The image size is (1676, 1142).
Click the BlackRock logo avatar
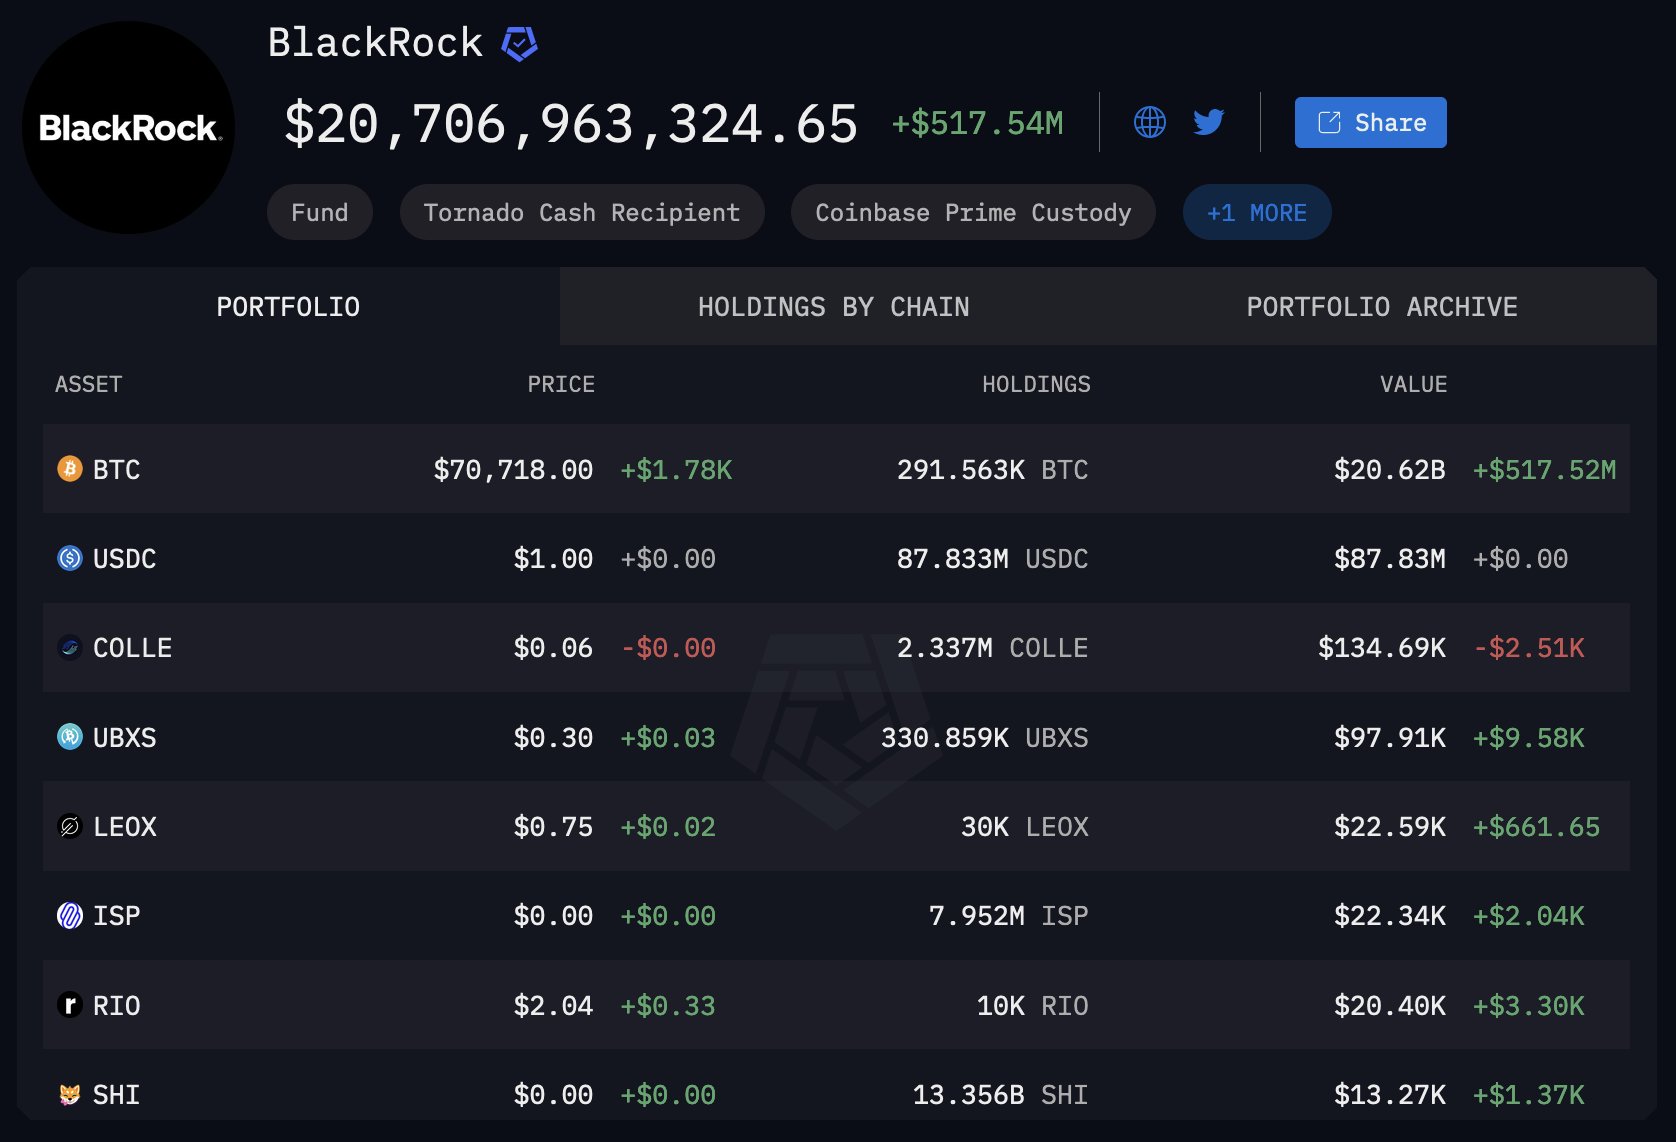[x=128, y=128]
